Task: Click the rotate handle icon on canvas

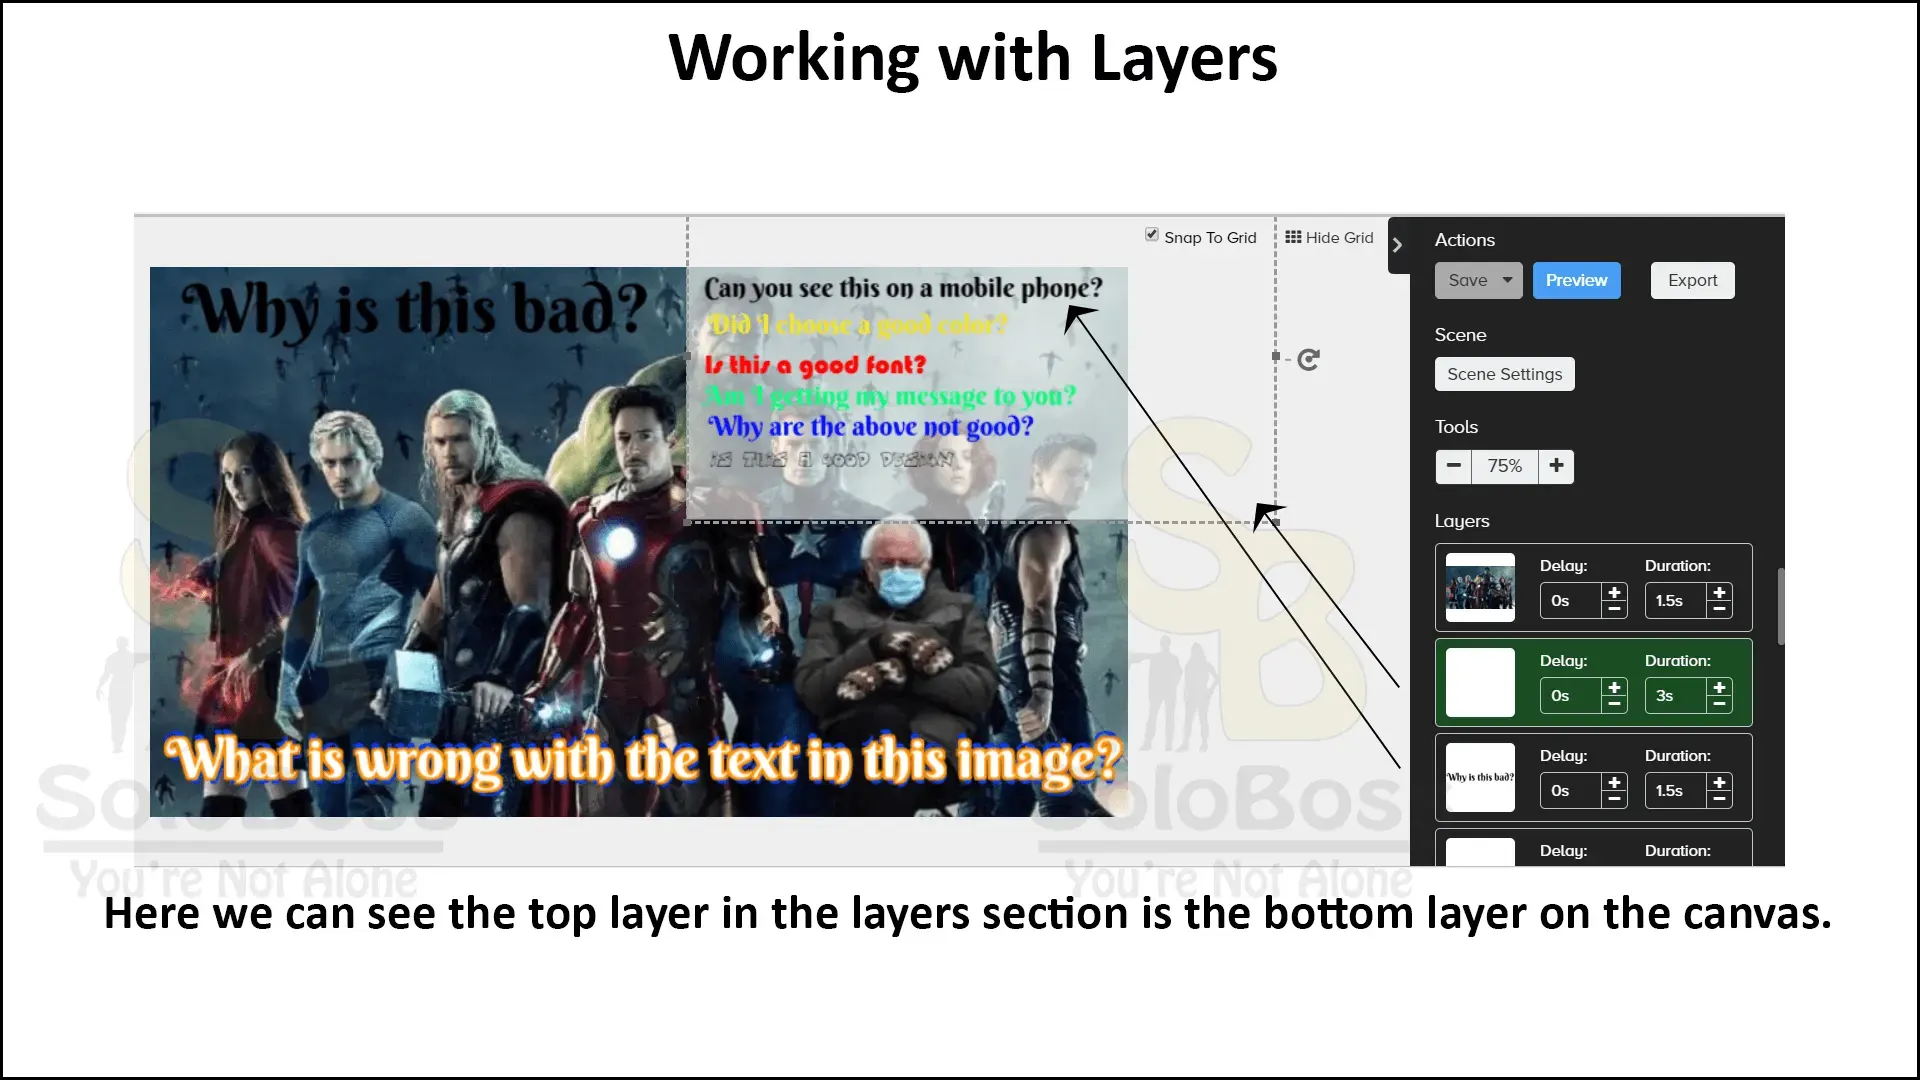Action: tap(1308, 360)
